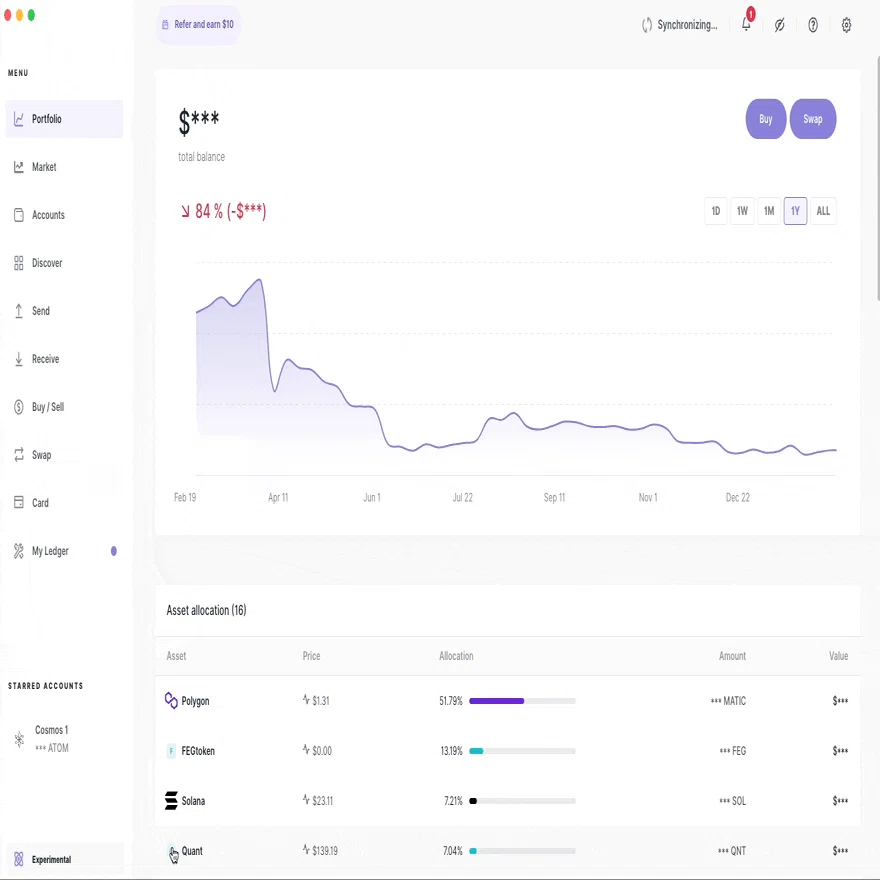
Task: Open the Quant asset row
Action: [x=507, y=851]
